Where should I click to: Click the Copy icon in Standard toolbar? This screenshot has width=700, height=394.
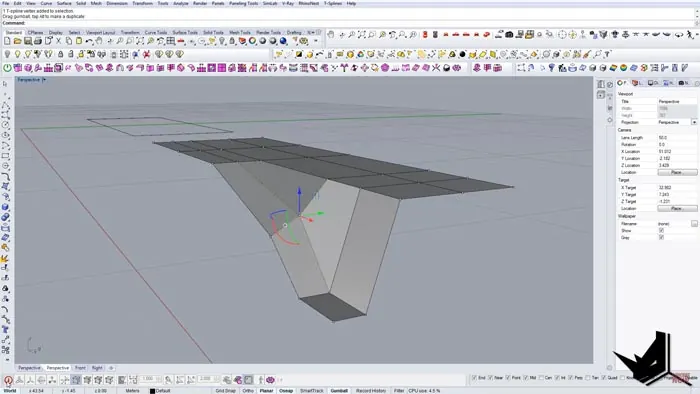(x=69, y=41)
